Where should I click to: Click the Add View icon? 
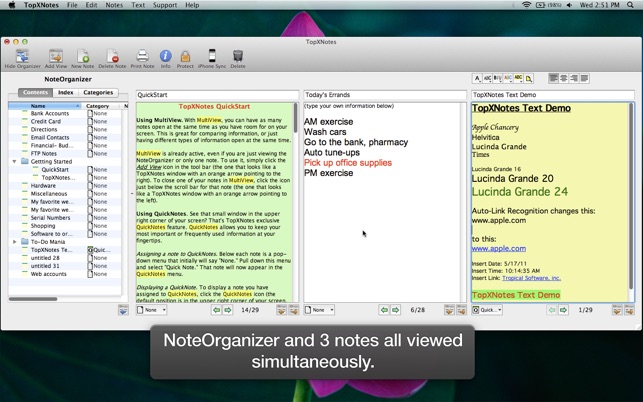coord(56,57)
